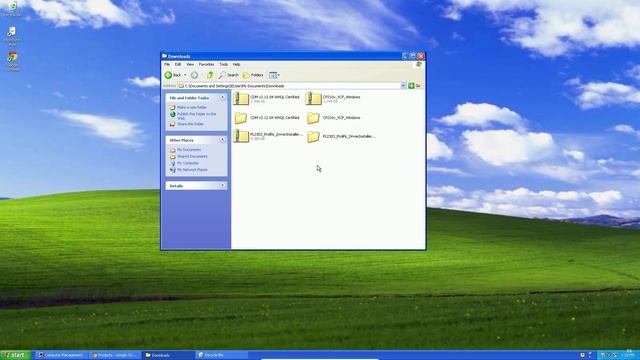
Task: Expand the Details panel chevron
Action: (x=222, y=186)
